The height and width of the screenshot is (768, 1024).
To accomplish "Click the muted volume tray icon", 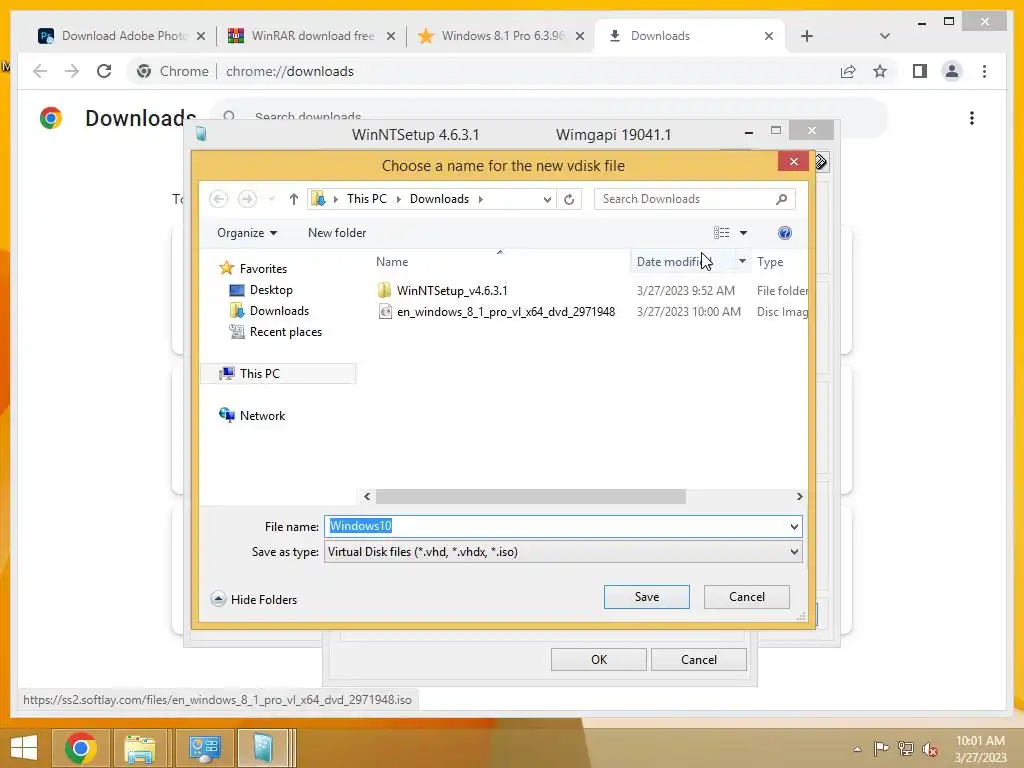I will pos(929,748).
